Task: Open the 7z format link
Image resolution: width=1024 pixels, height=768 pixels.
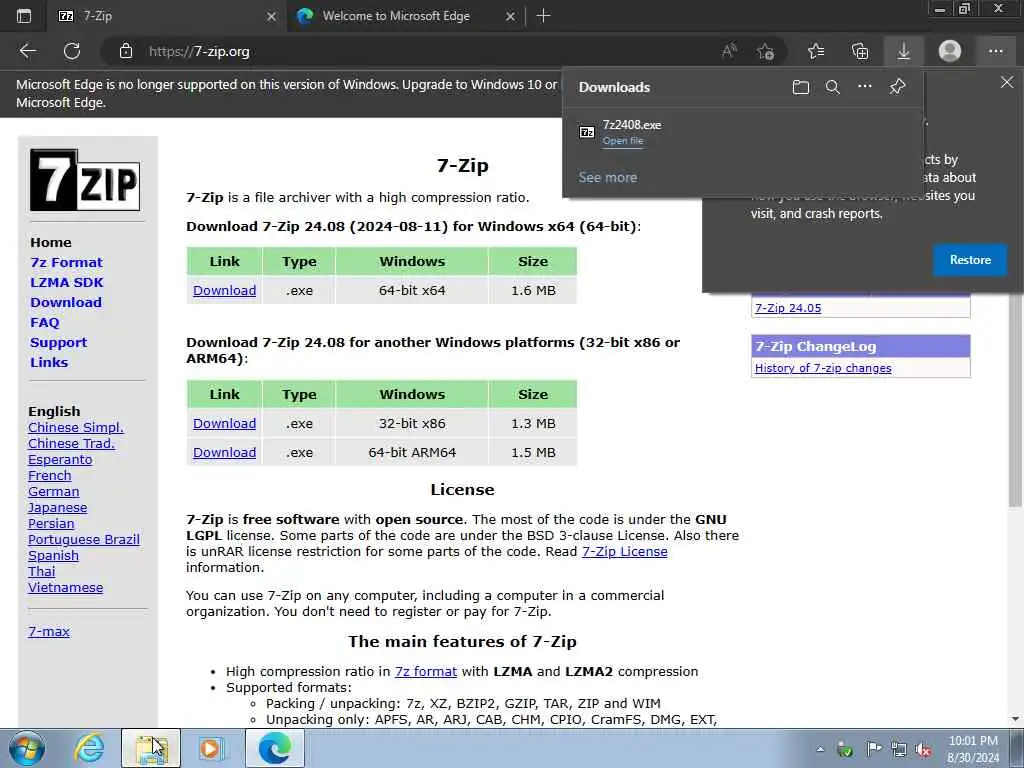Action: (426, 671)
